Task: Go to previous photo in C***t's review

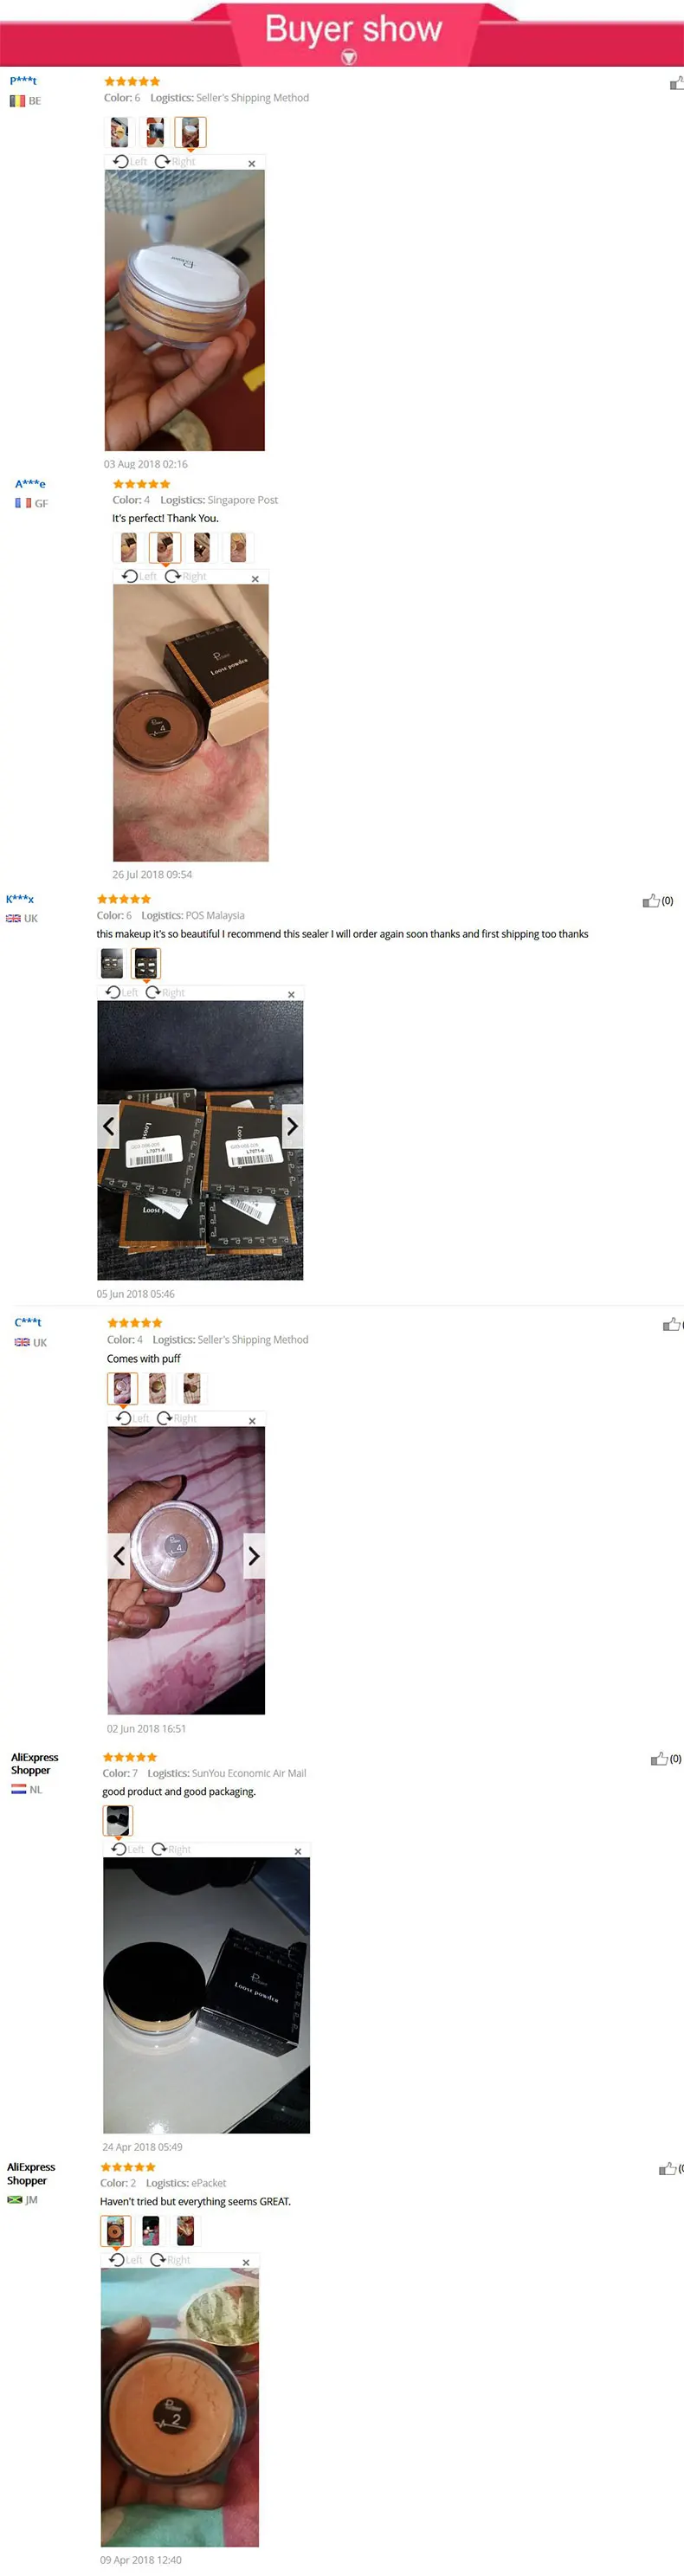Action: click(x=119, y=1555)
